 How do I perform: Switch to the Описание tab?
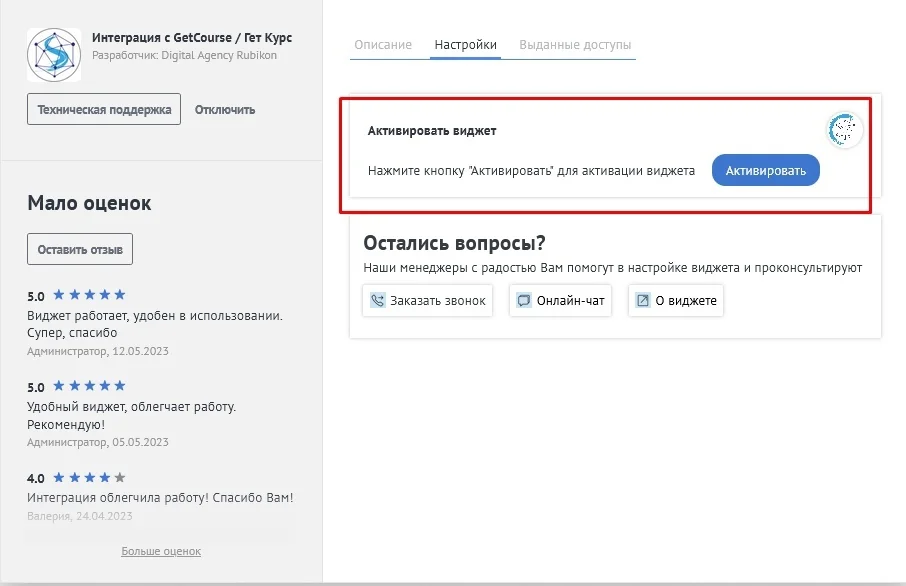pos(383,44)
